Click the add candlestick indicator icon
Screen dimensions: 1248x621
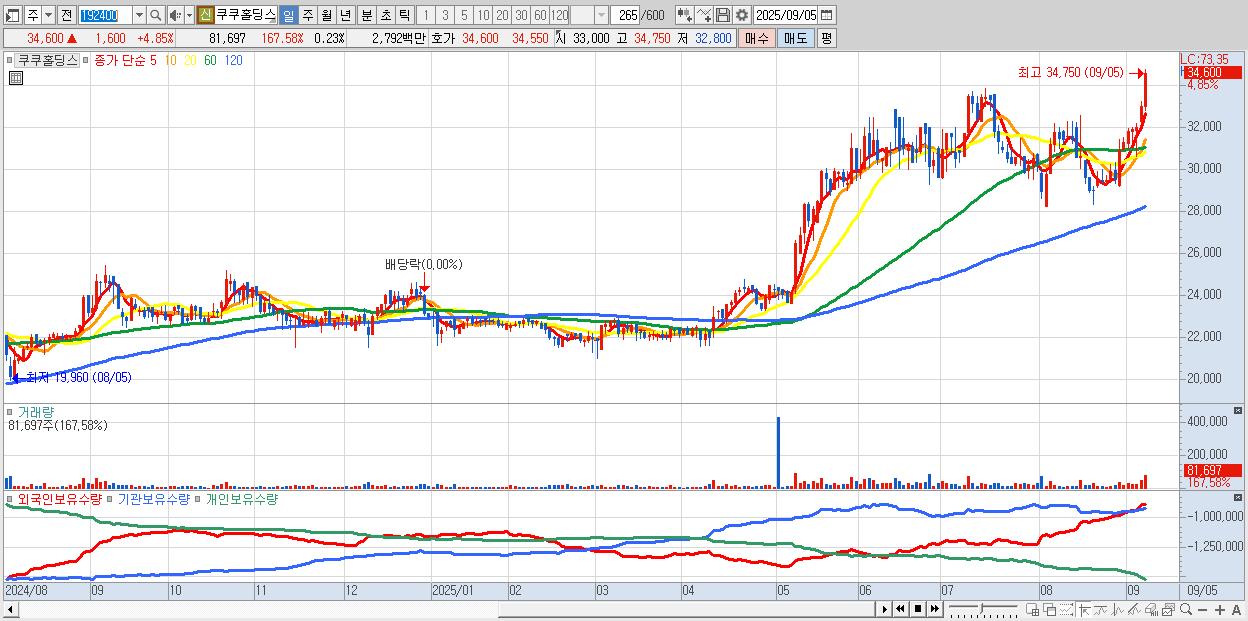click(684, 15)
